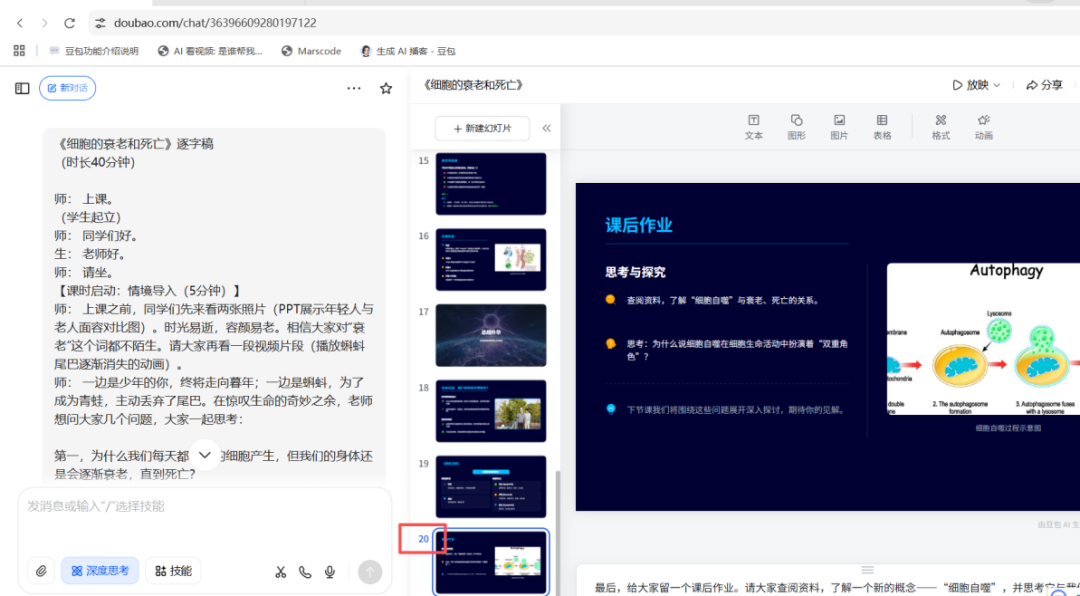Open the 图片 (Image) insert tool
The height and width of the screenshot is (596, 1080).
pos(840,125)
